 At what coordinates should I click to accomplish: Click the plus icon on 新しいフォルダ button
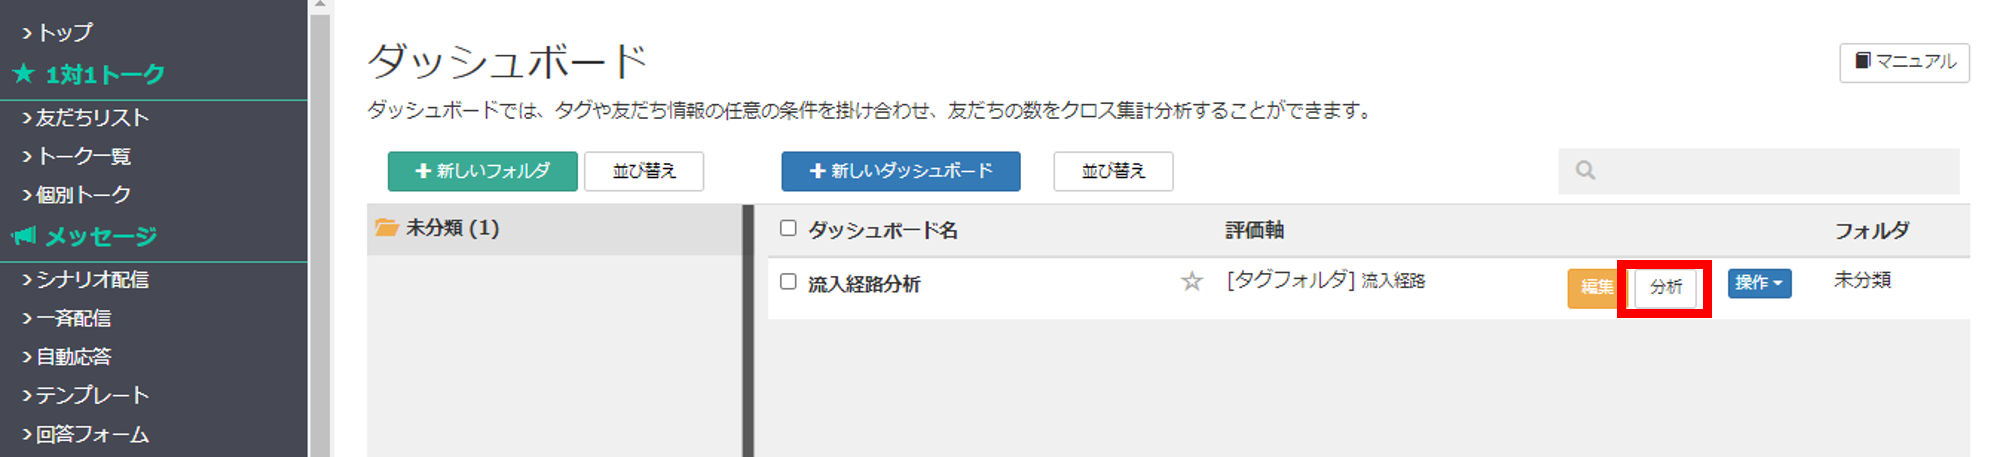point(422,171)
